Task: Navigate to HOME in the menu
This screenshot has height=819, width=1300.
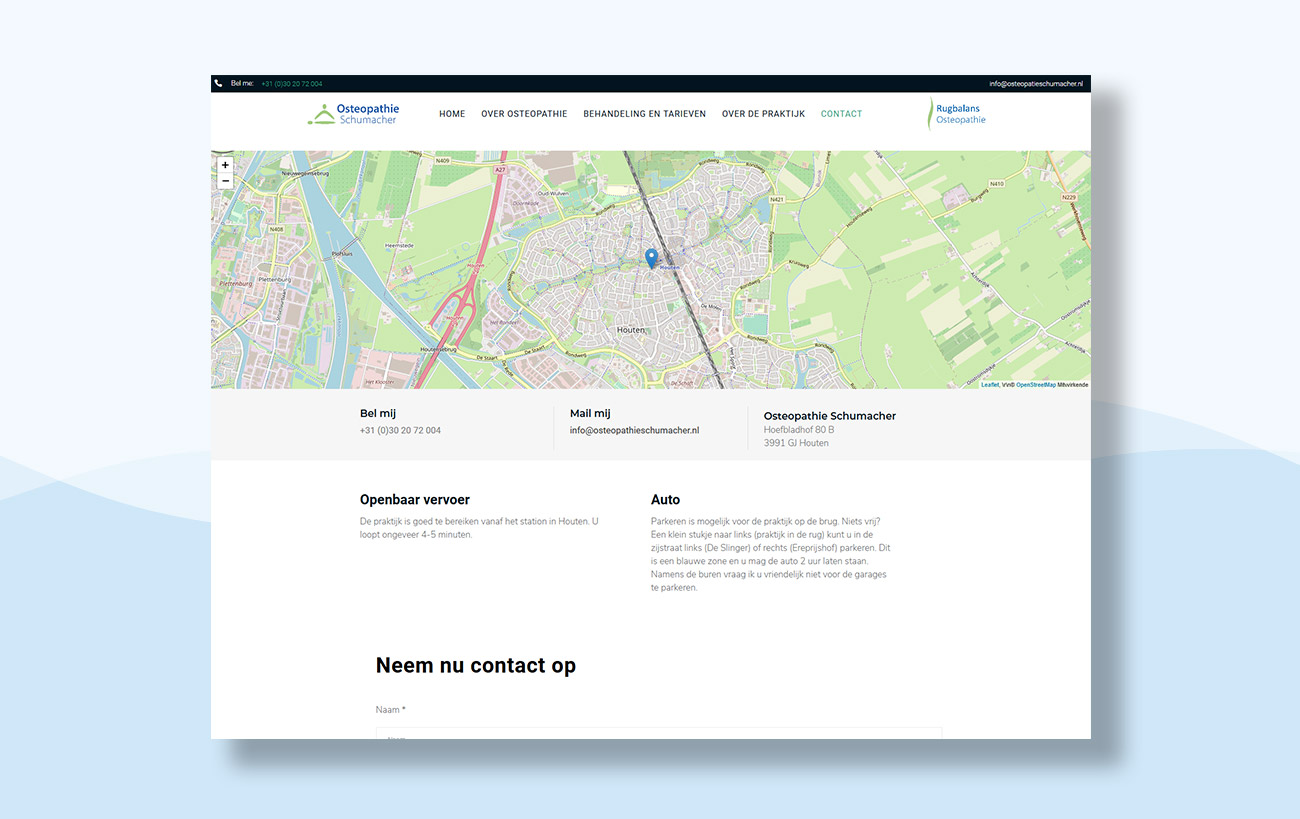Action: click(x=452, y=113)
